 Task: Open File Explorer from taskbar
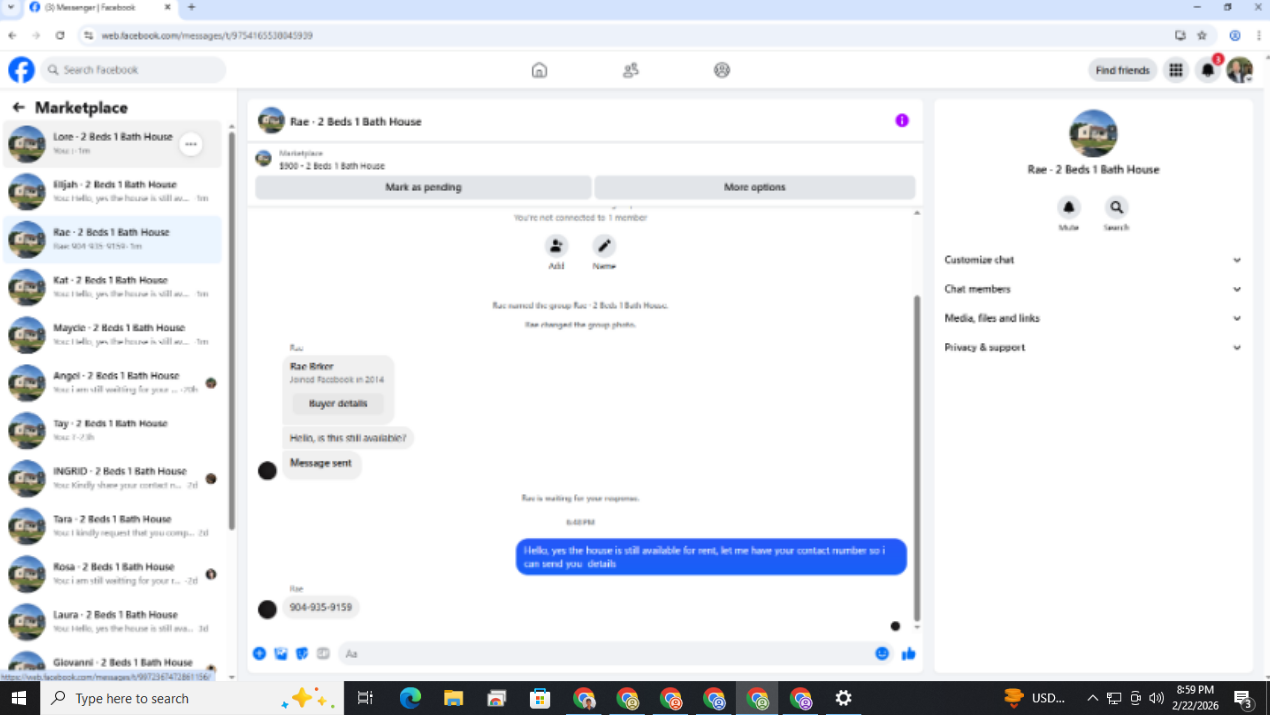click(454, 698)
